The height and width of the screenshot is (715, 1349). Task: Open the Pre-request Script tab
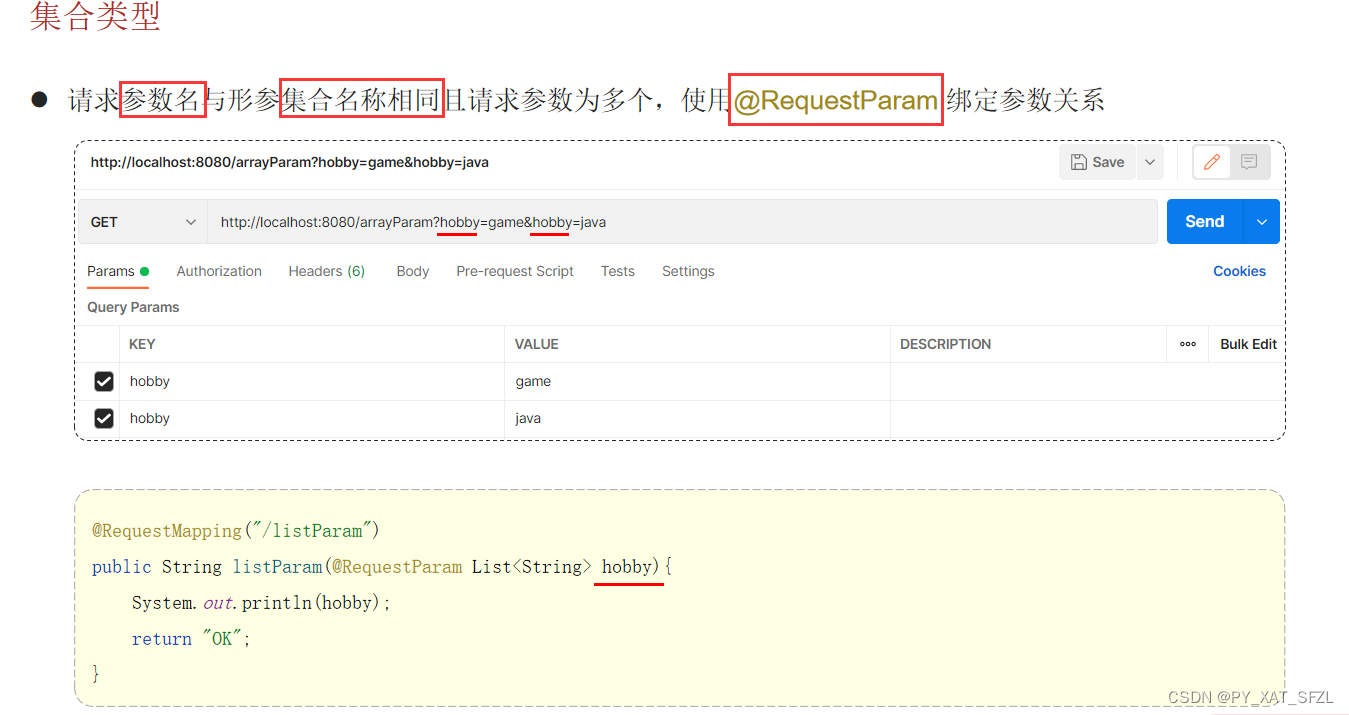pos(515,271)
